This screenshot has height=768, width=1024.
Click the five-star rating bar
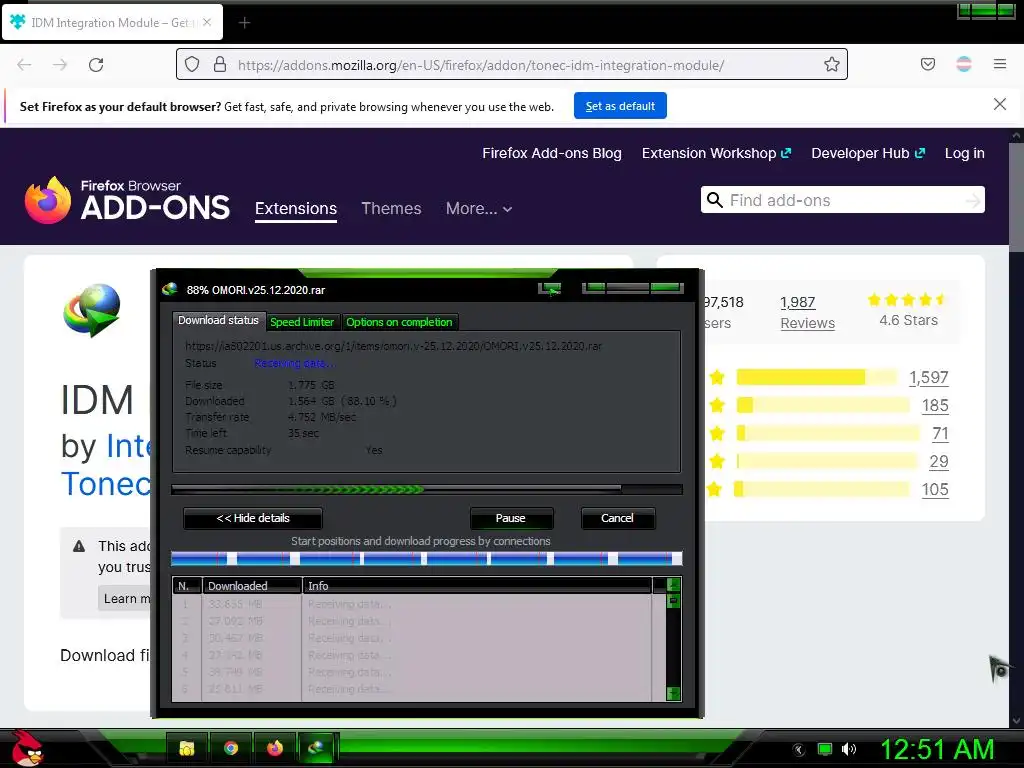click(817, 377)
